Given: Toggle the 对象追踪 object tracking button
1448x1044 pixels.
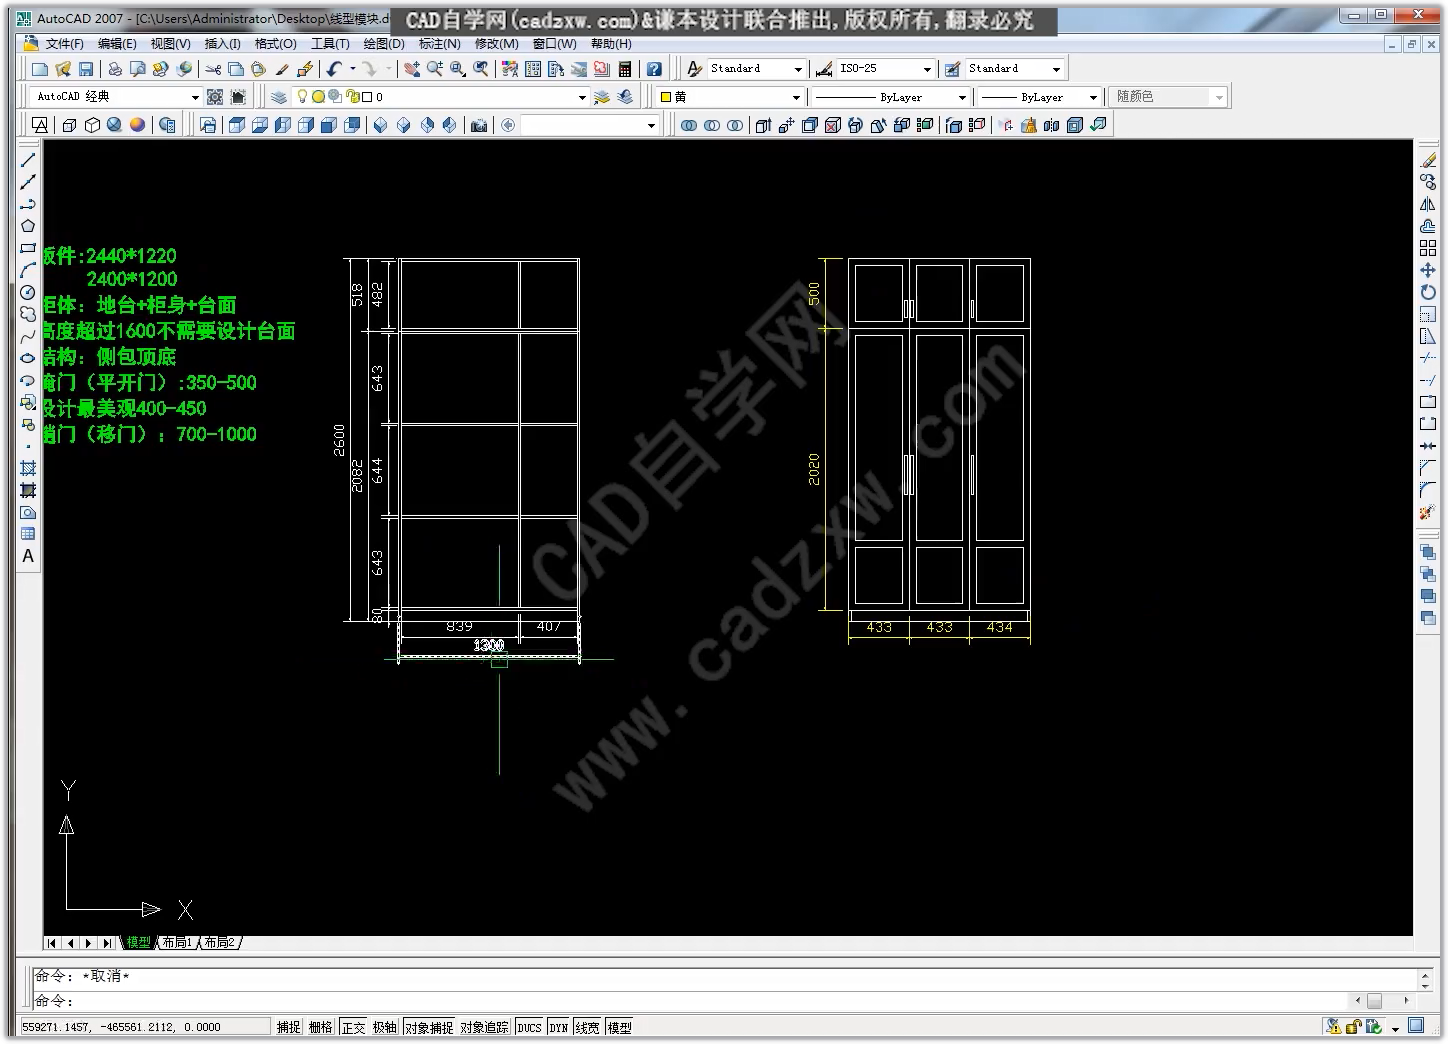Looking at the screenshot, I should [485, 1027].
